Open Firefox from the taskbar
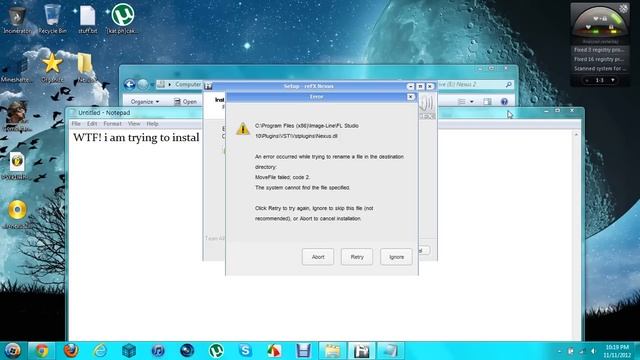The height and width of the screenshot is (360, 640). [x=71, y=351]
